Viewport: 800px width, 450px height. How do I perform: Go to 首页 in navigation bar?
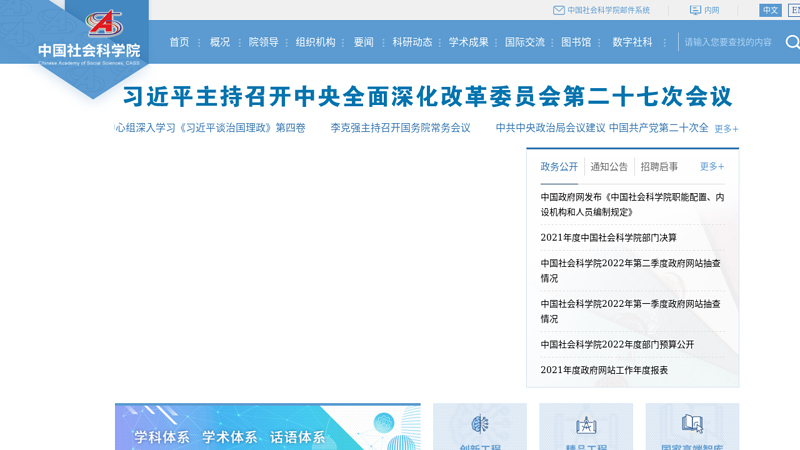(179, 42)
